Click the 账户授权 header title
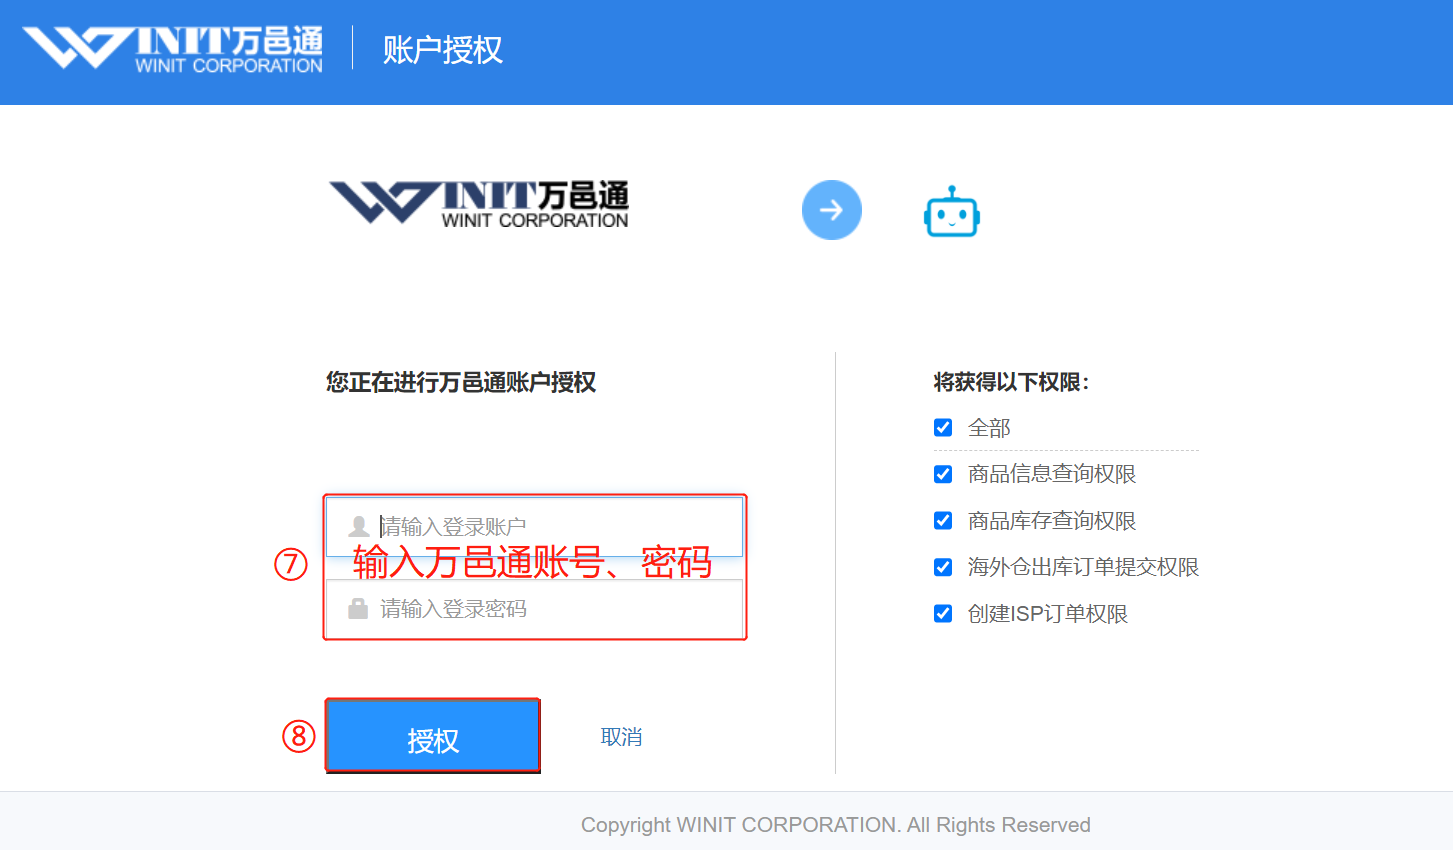 [443, 50]
